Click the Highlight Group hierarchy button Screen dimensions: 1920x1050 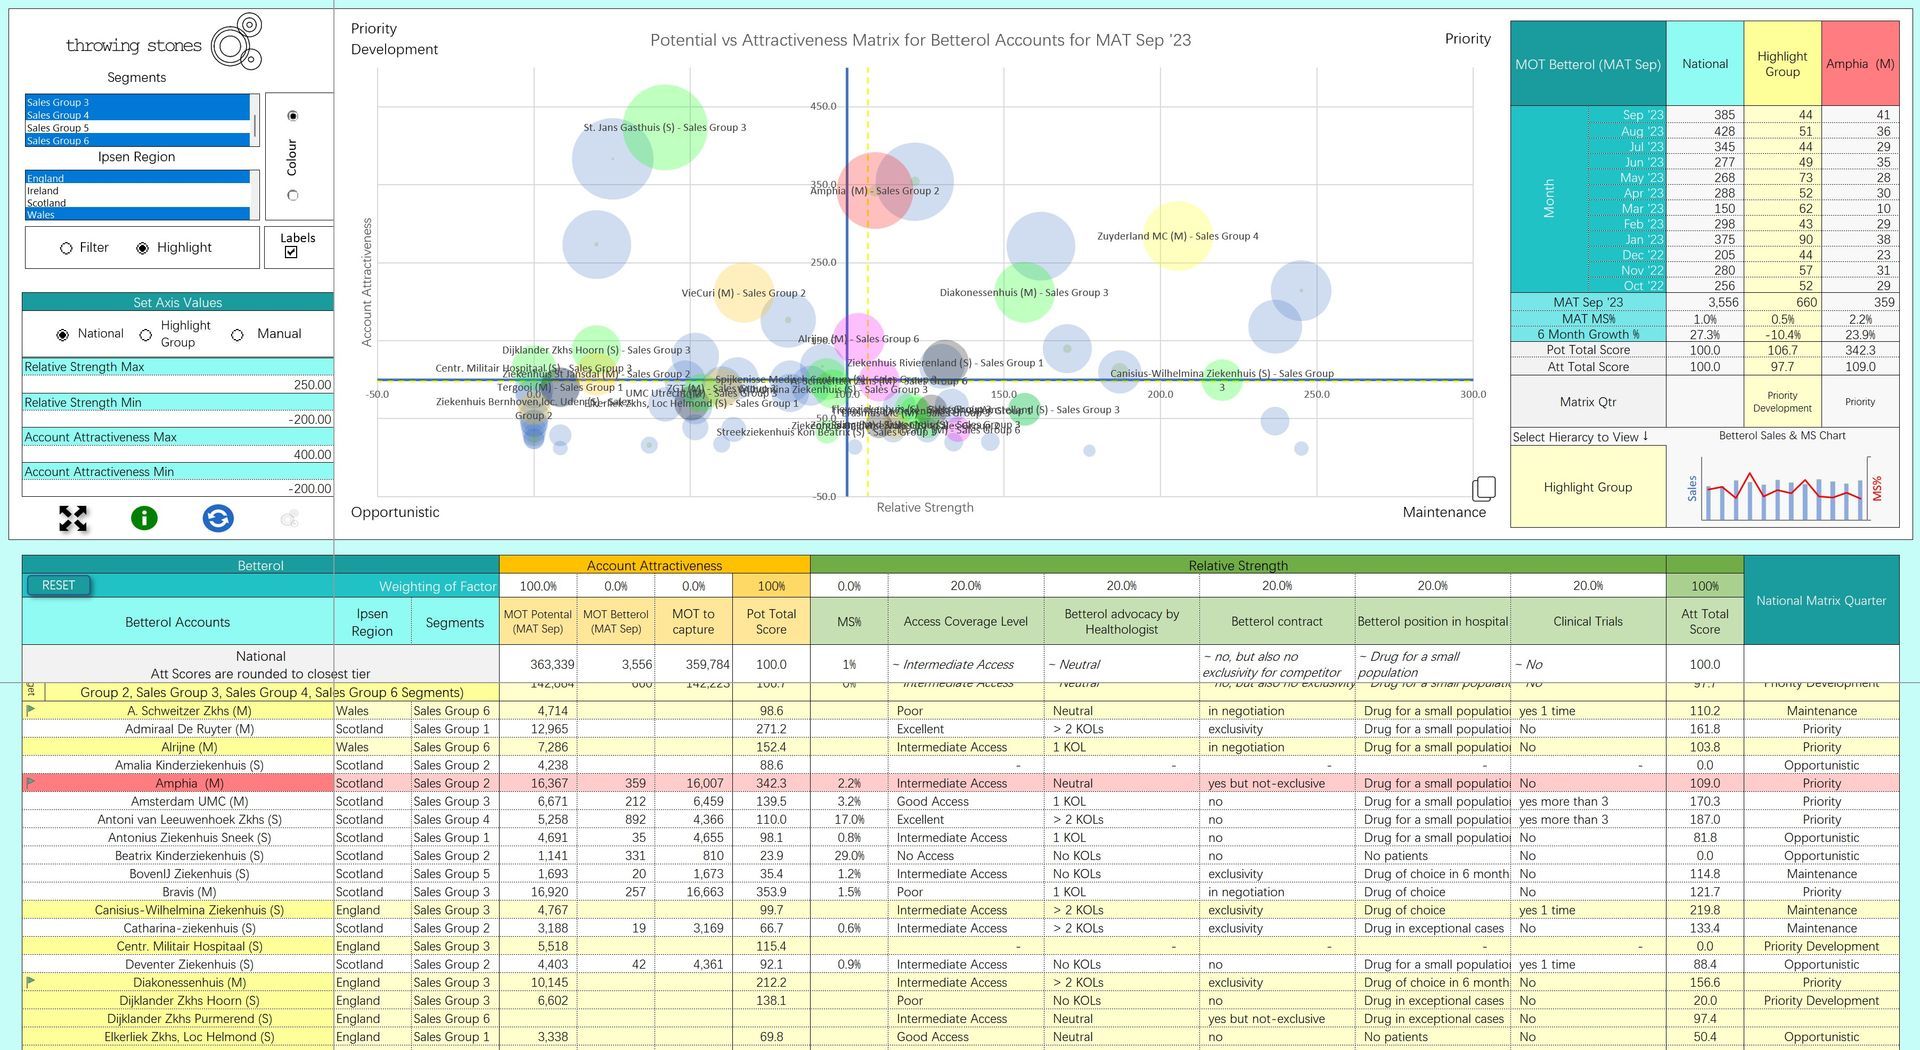click(1587, 487)
